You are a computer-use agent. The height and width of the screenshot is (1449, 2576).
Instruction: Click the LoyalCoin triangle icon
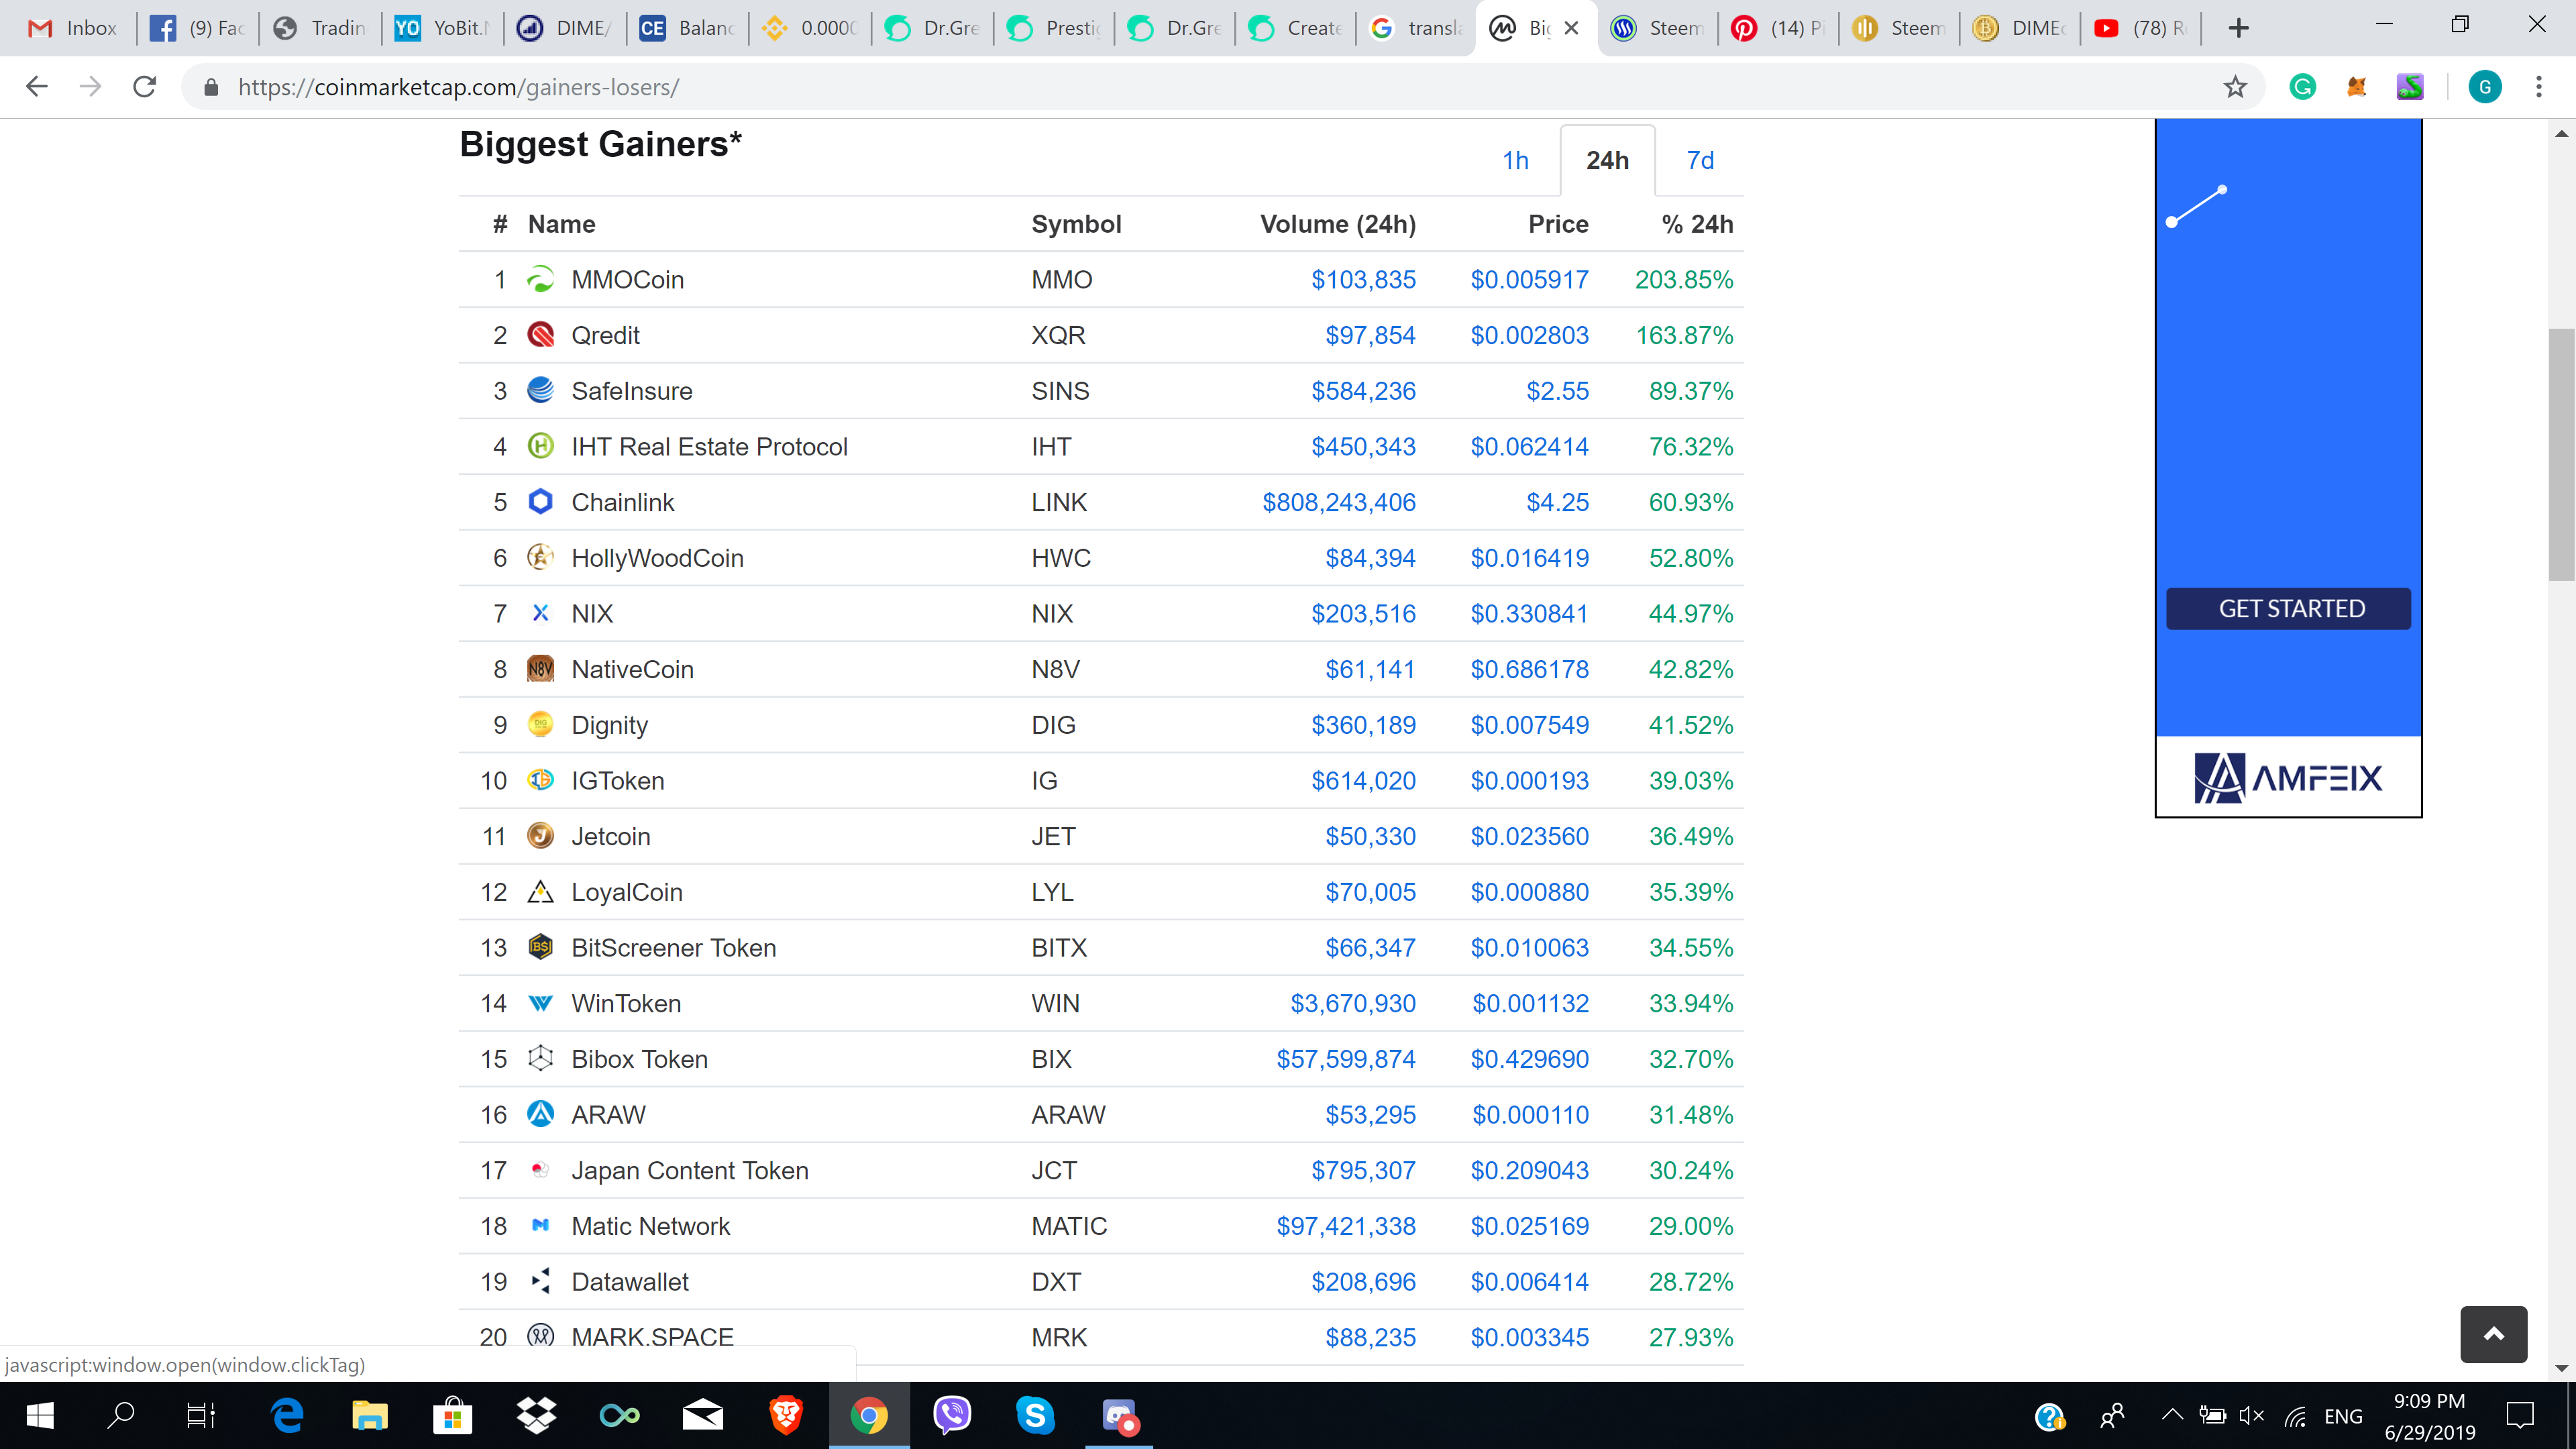tap(540, 892)
